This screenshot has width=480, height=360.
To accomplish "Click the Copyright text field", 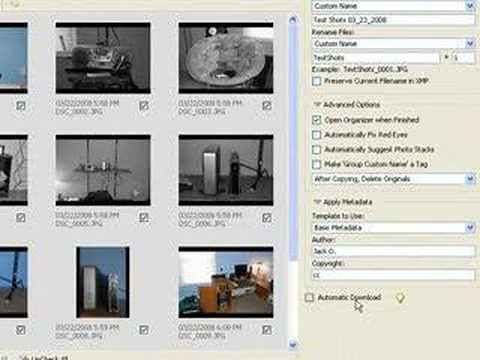I will coord(393,275).
